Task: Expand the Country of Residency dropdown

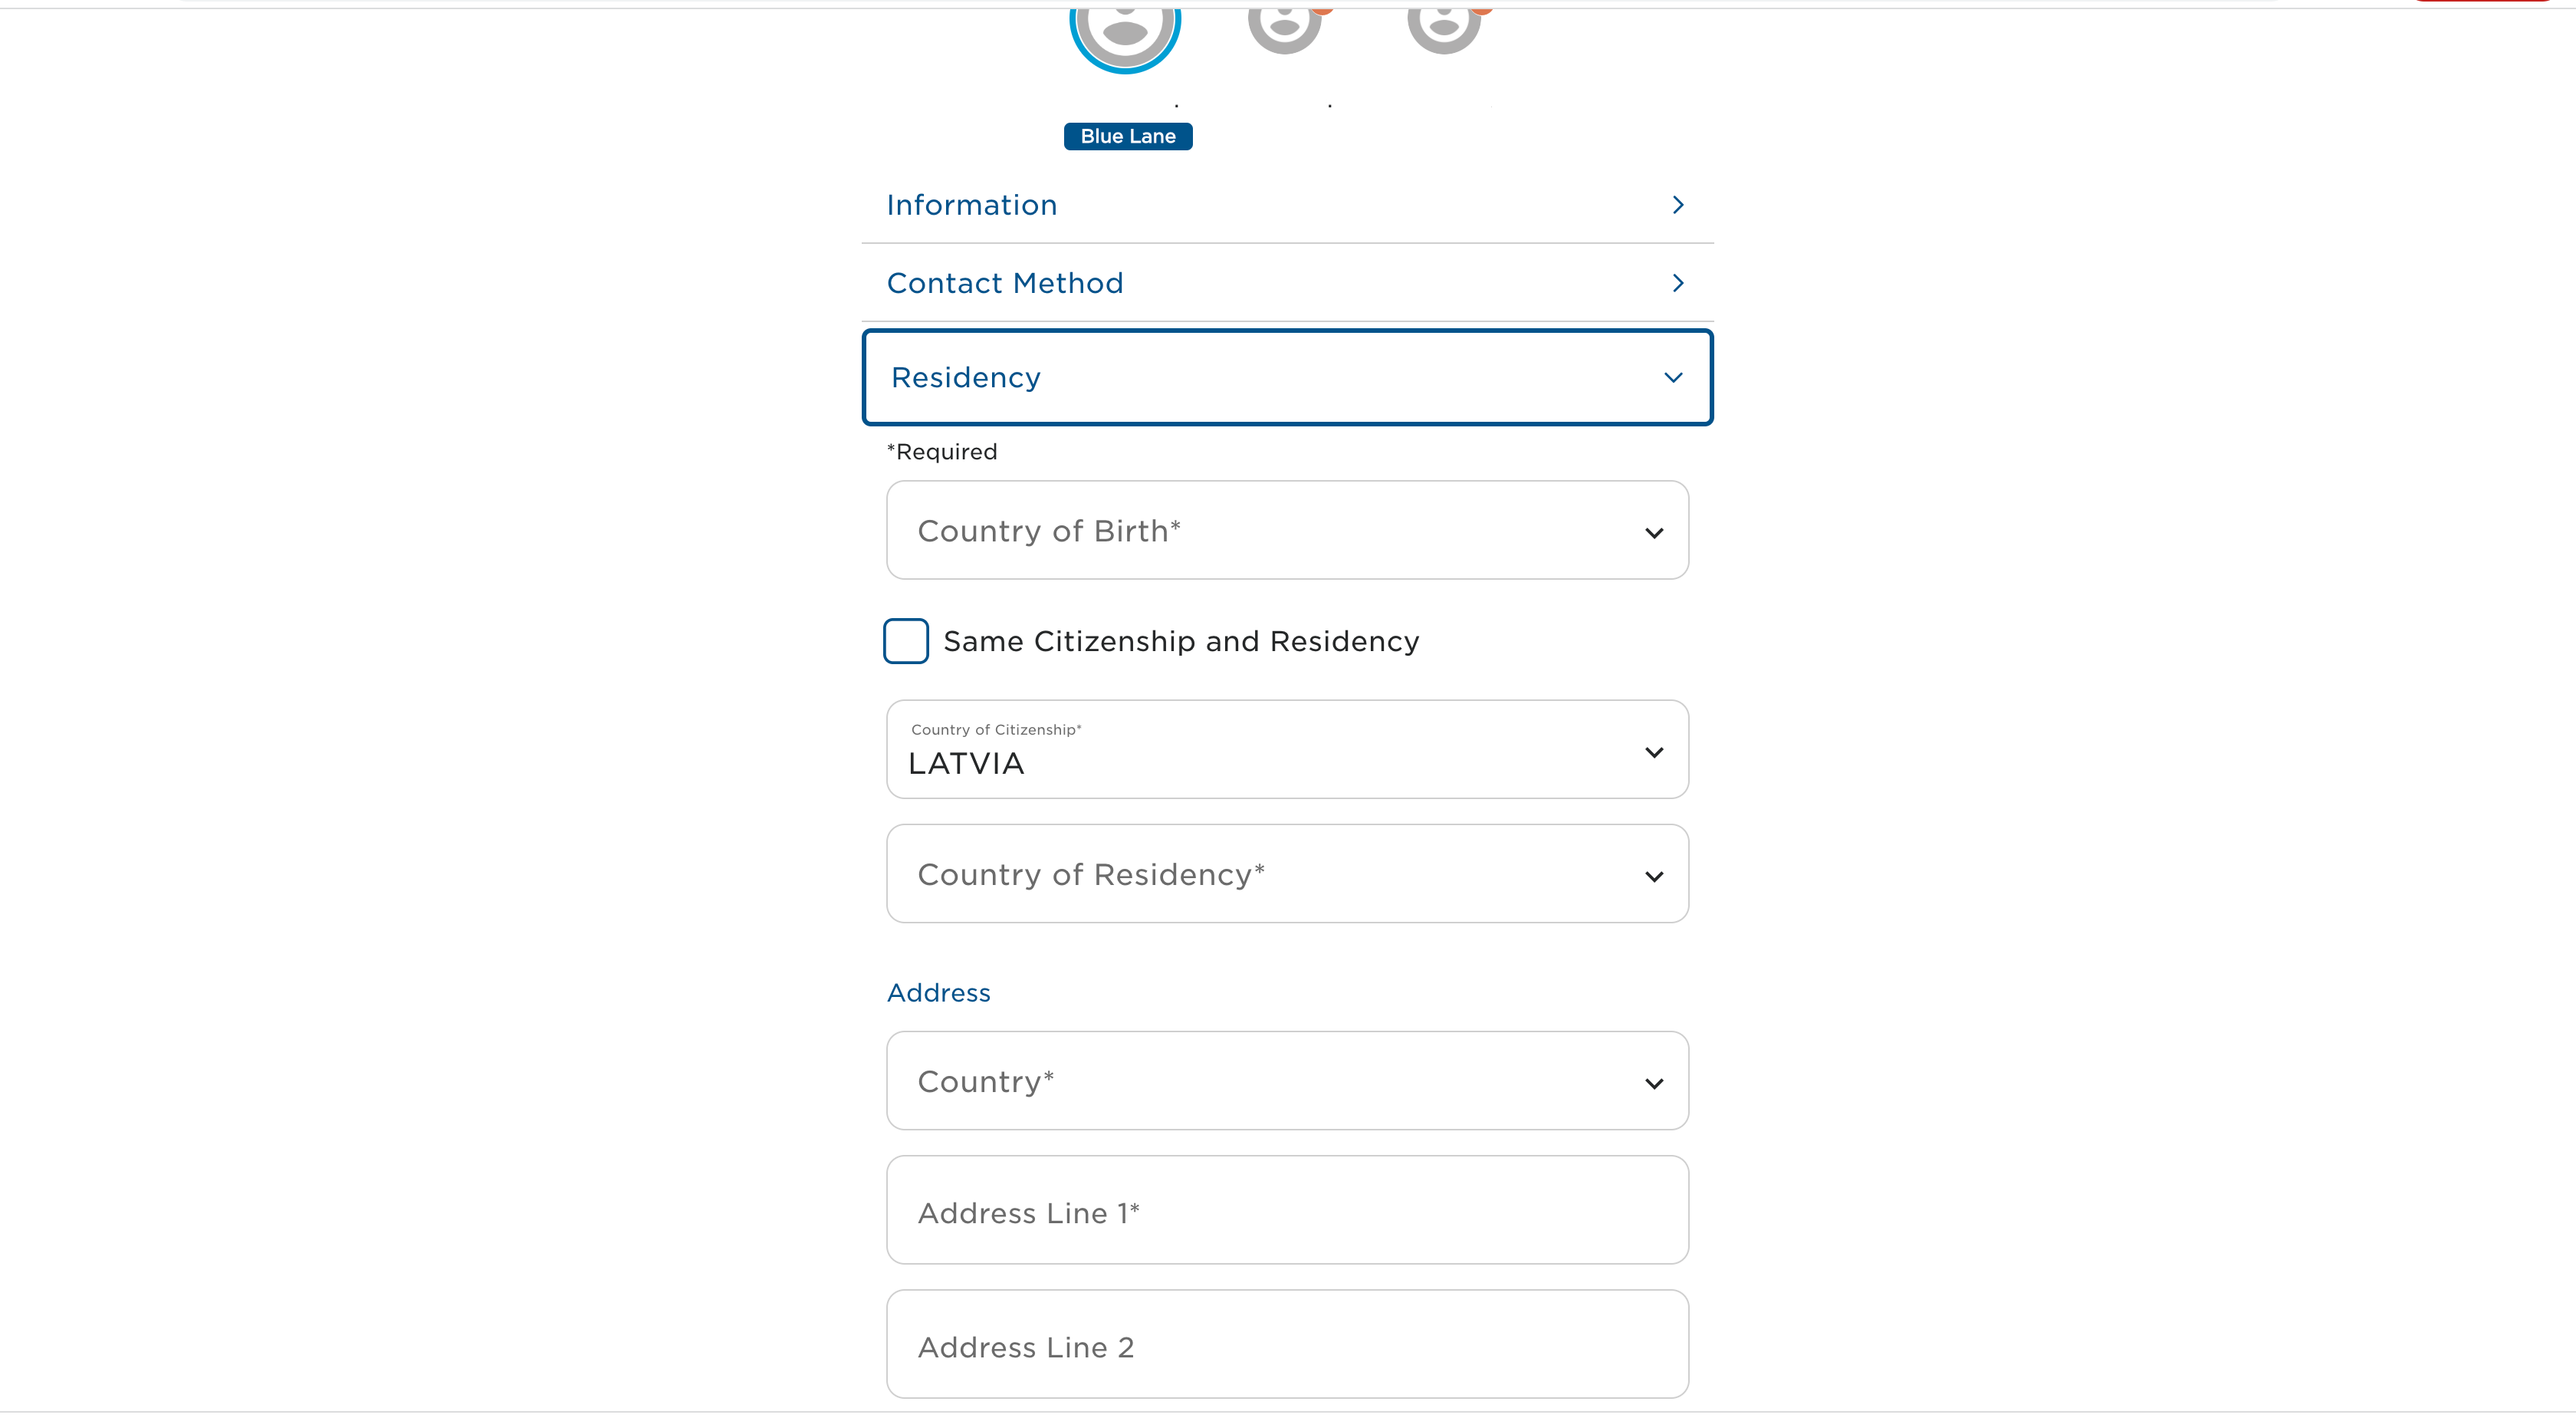Action: point(1288,875)
